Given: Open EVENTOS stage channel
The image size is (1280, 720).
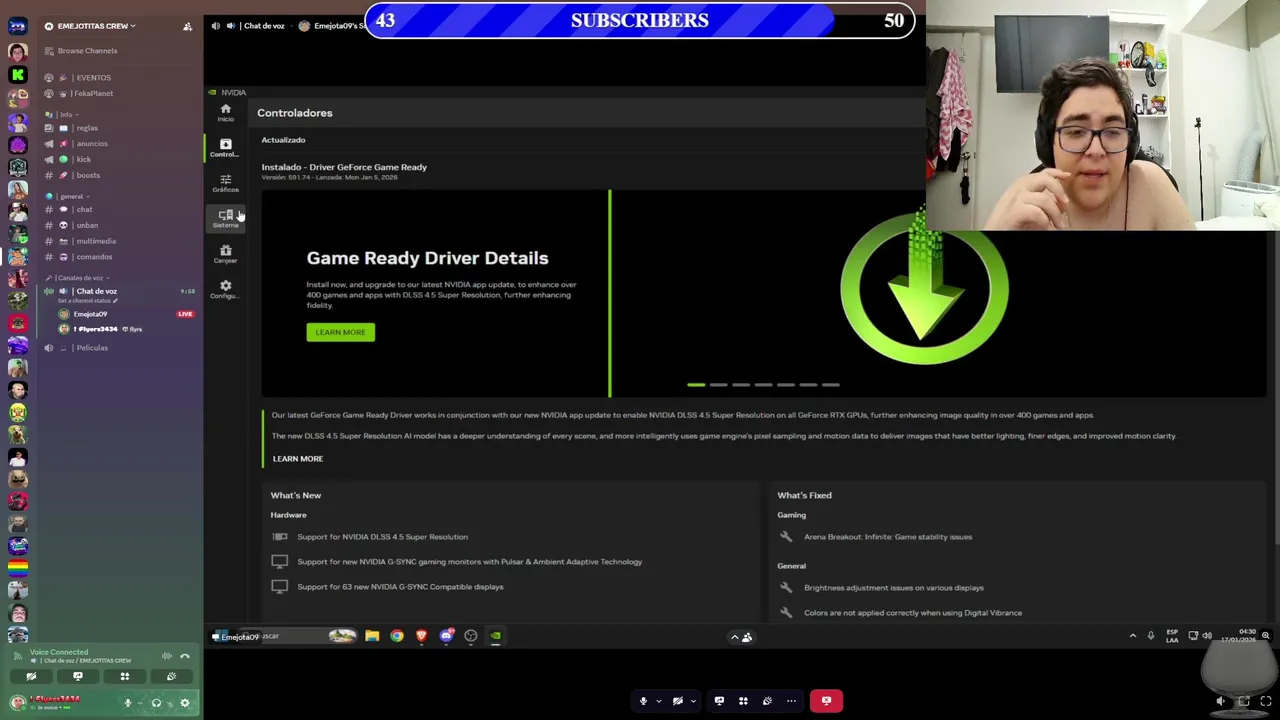Looking at the screenshot, I should click(x=92, y=78).
